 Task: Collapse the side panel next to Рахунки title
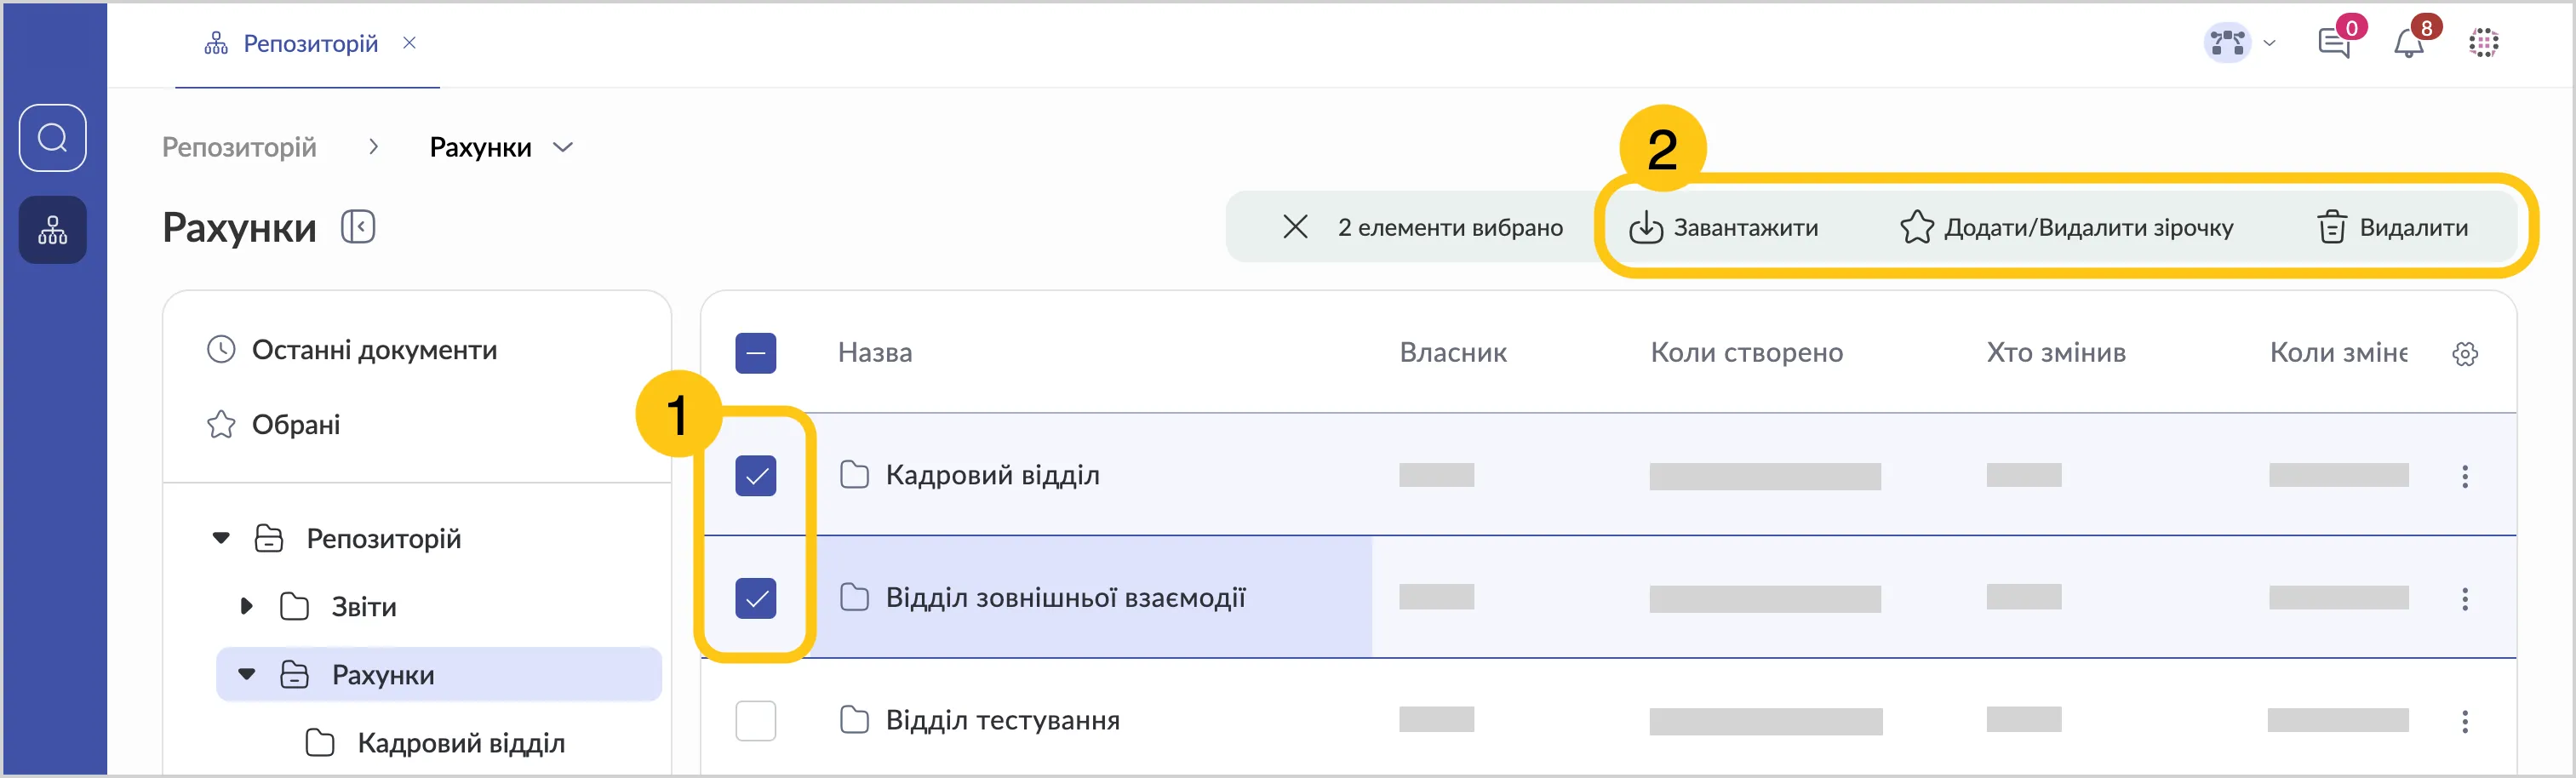[358, 227]
